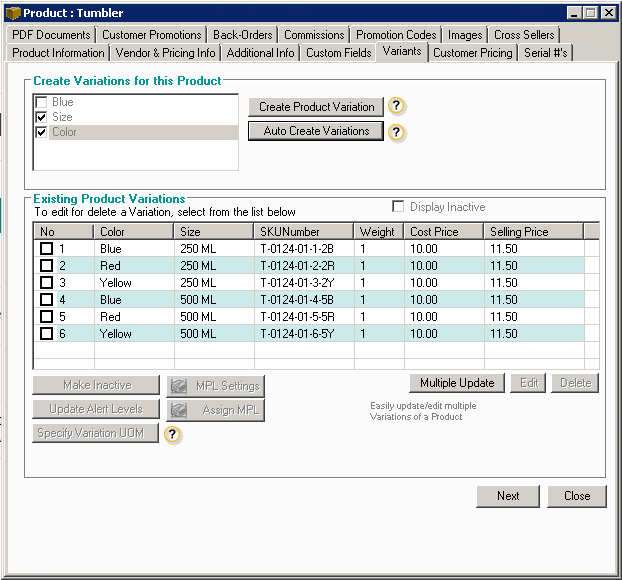The height and width of the screenshot is (580, 622).
Task: Click the Next button
Action: (508, 496)
